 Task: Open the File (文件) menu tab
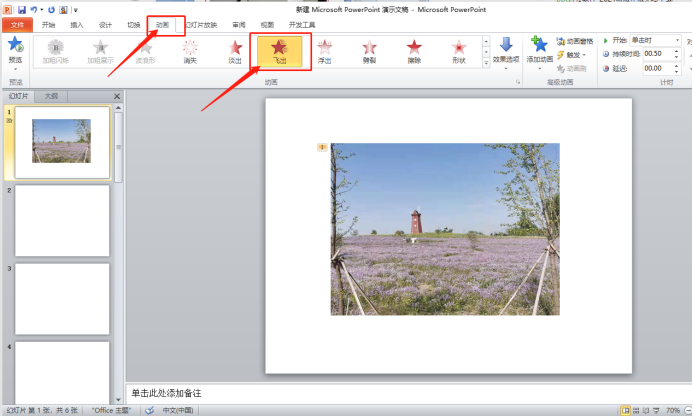pyautogui.click(x=17, y=24)
